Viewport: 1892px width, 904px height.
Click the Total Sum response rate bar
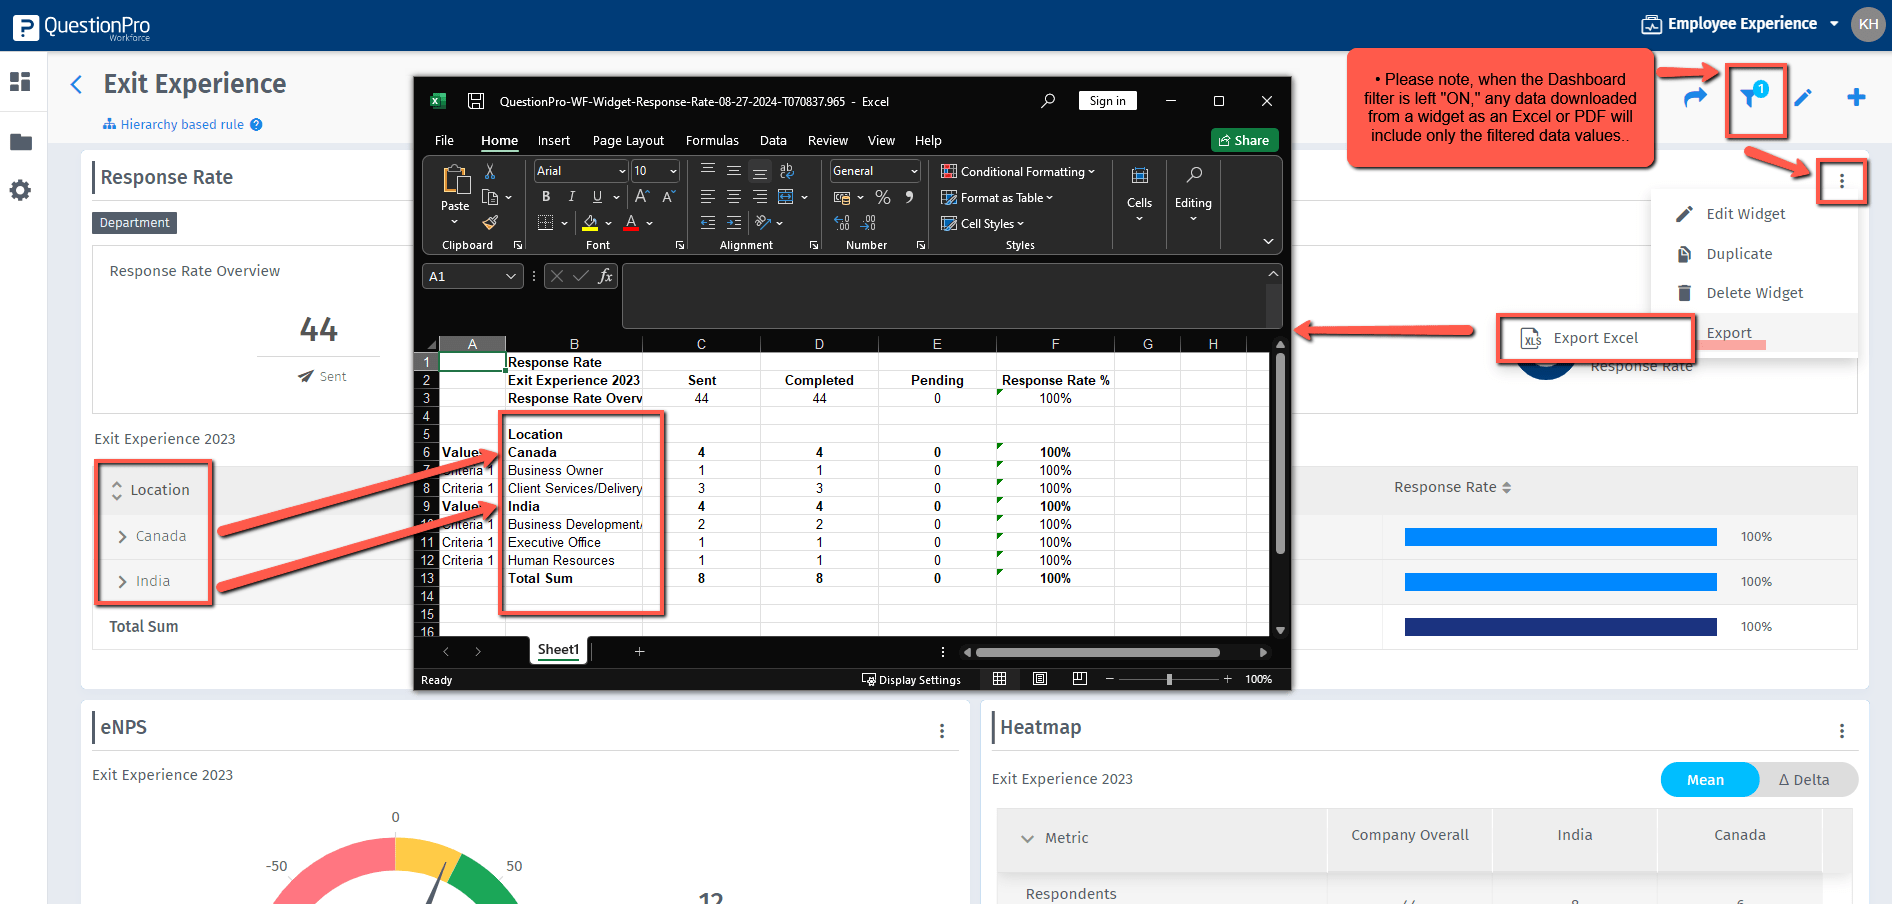(x=1560, y=627)
